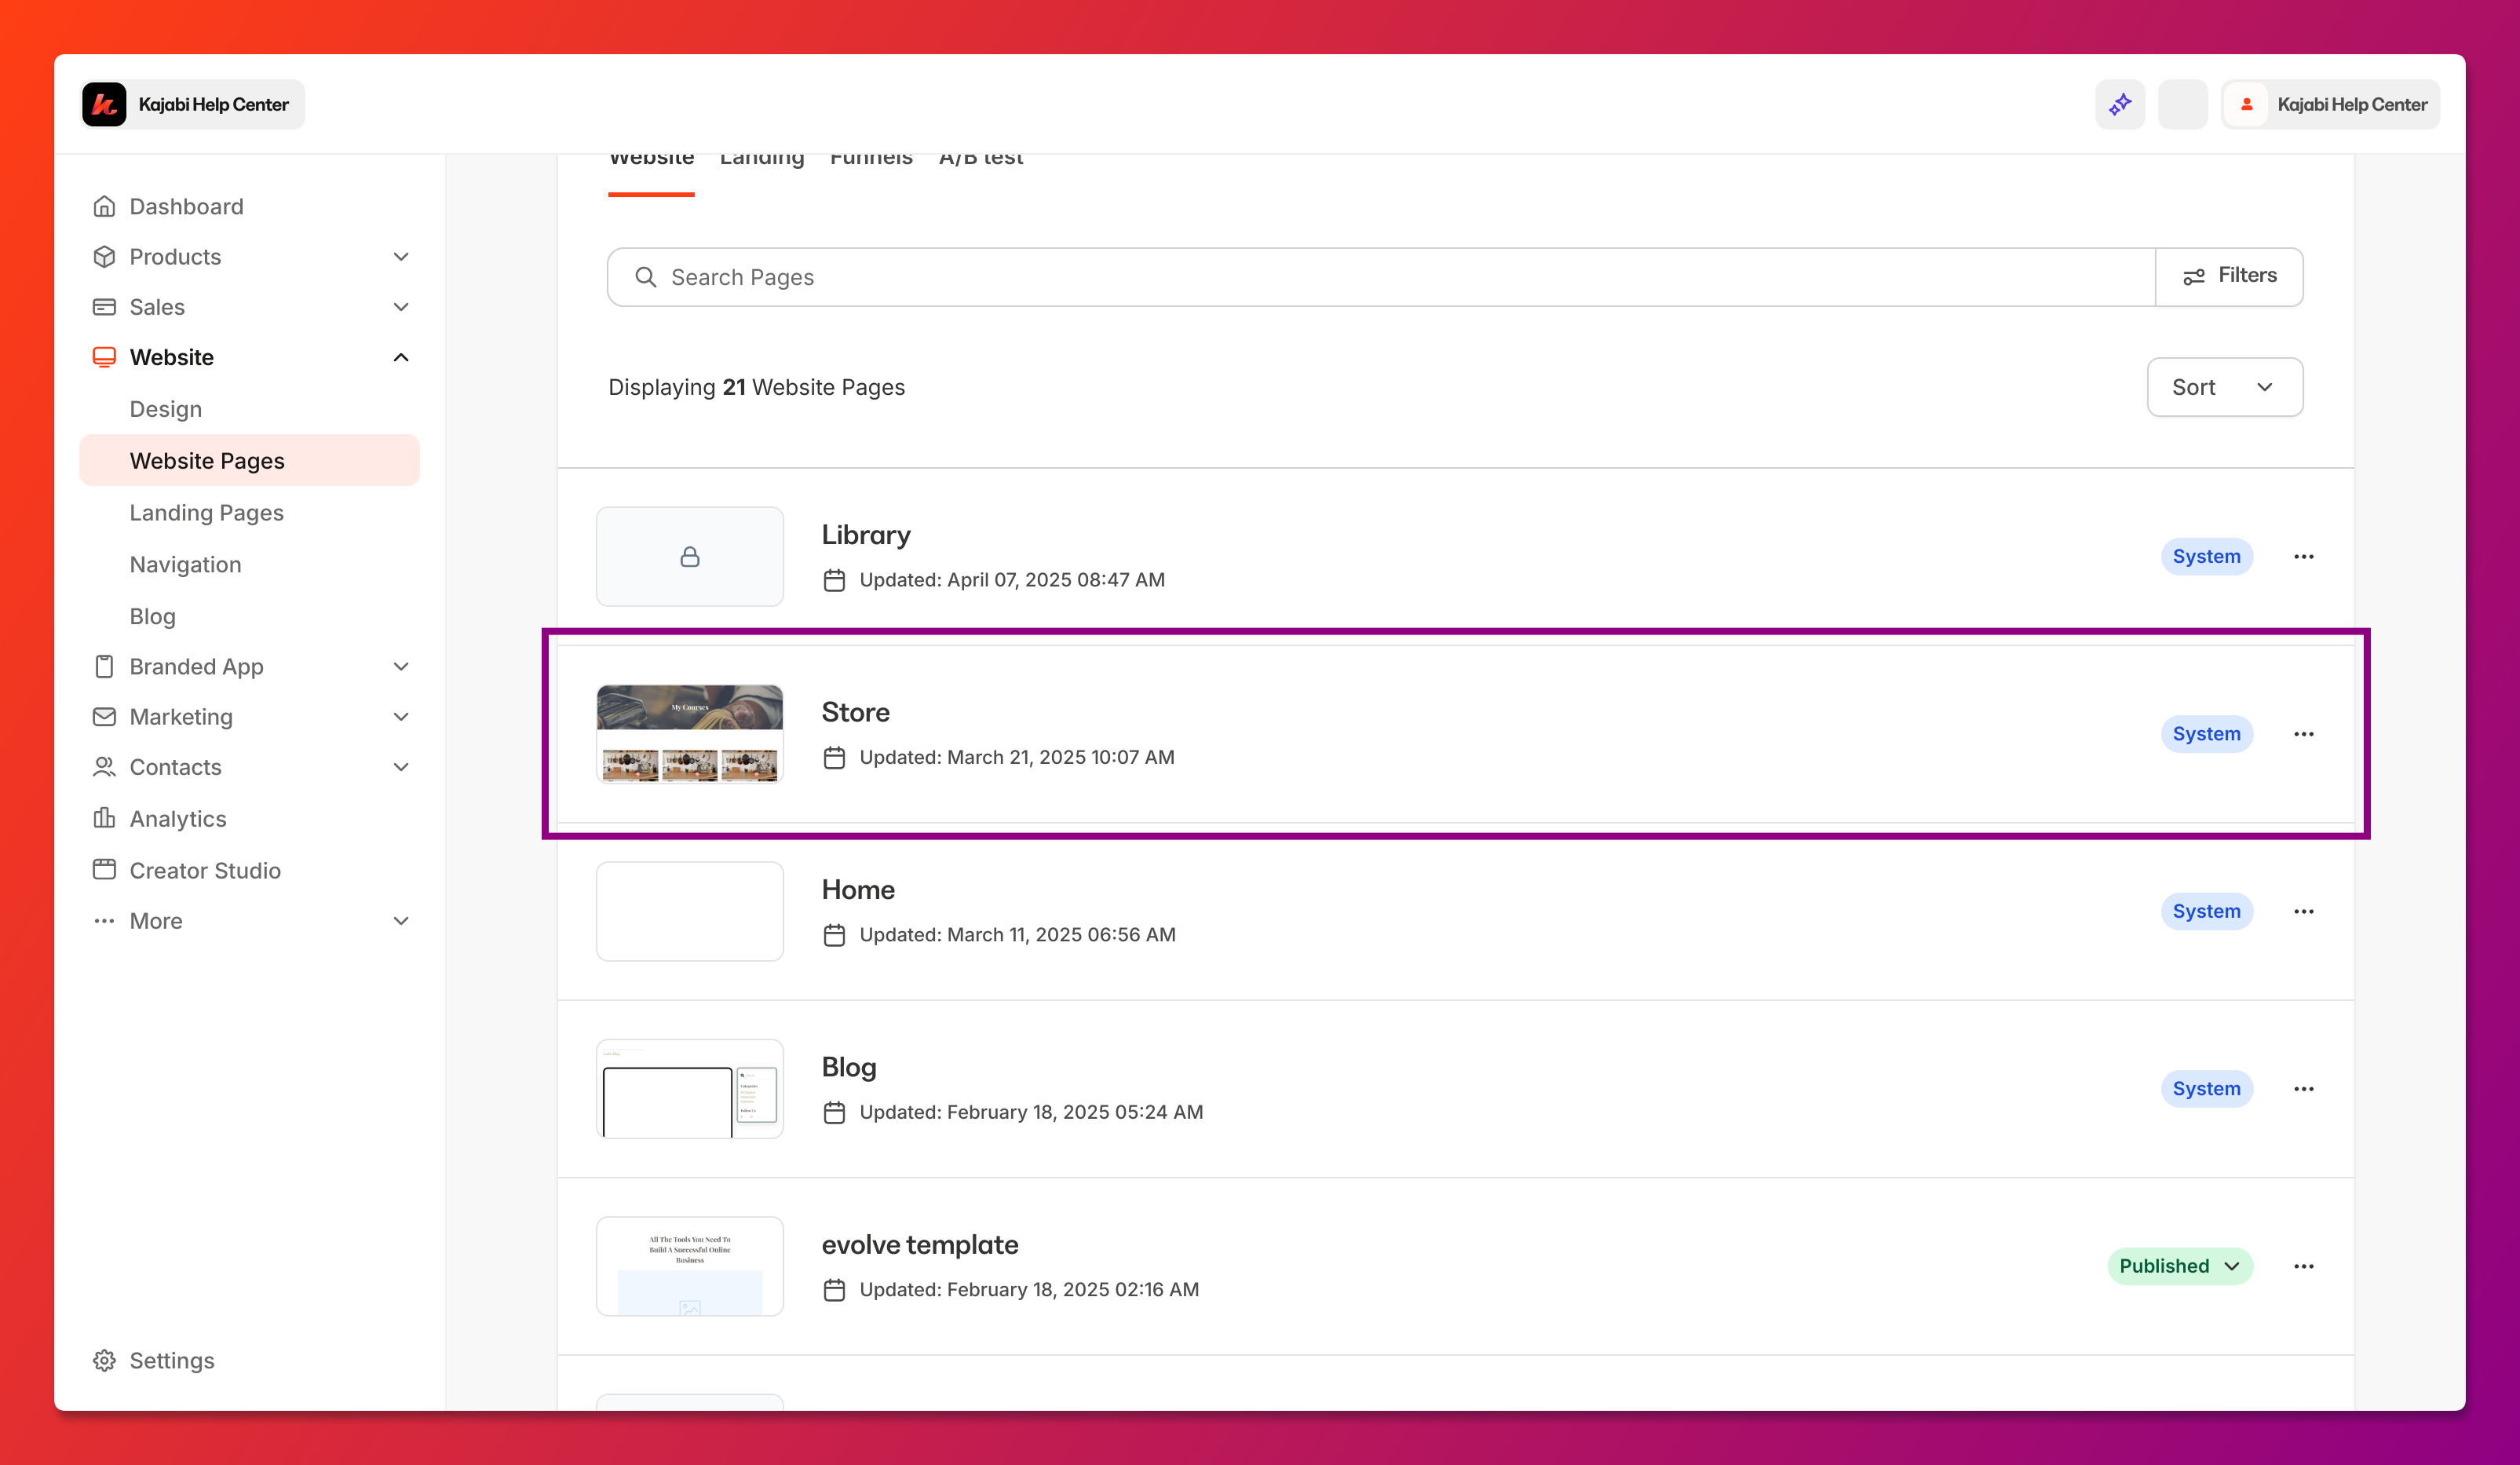Expand the Branded App chevron
Screen dimensions: 2520x1465
[x=401, y=666]
